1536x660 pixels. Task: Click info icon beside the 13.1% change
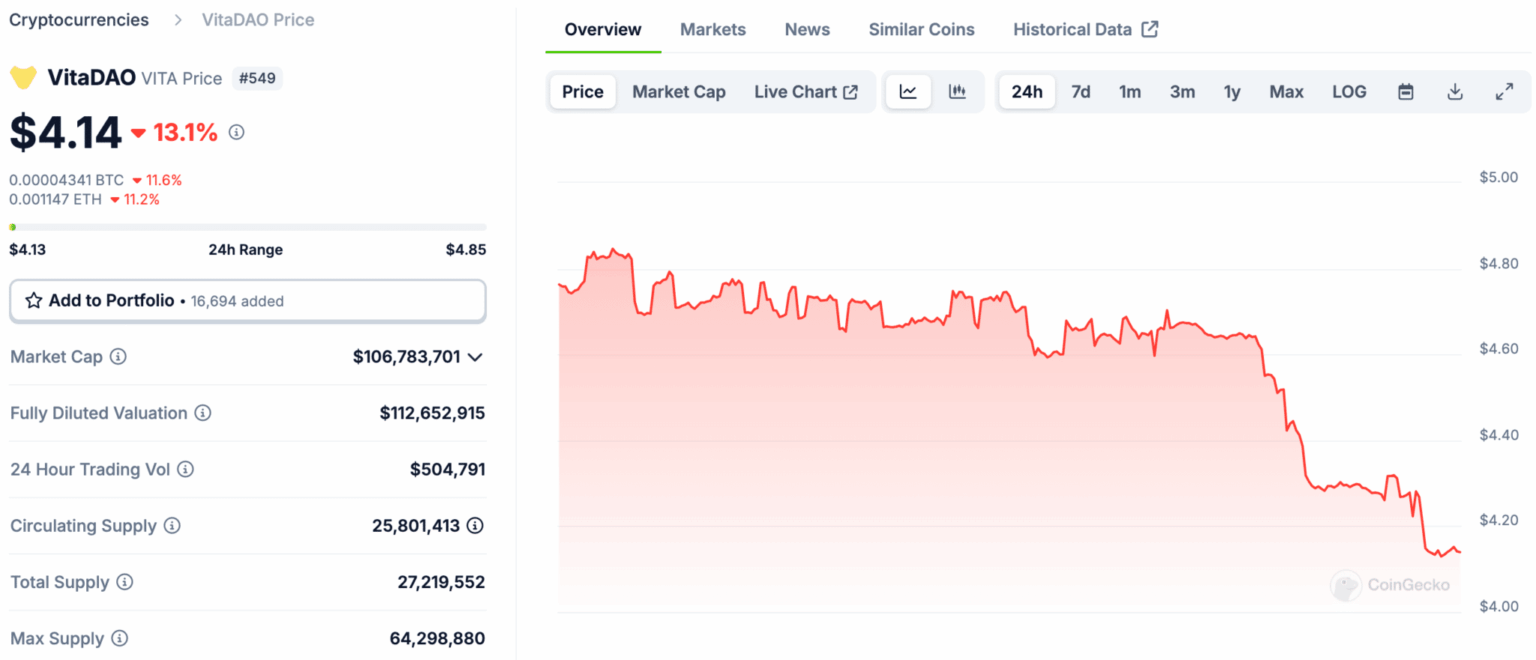236,132
